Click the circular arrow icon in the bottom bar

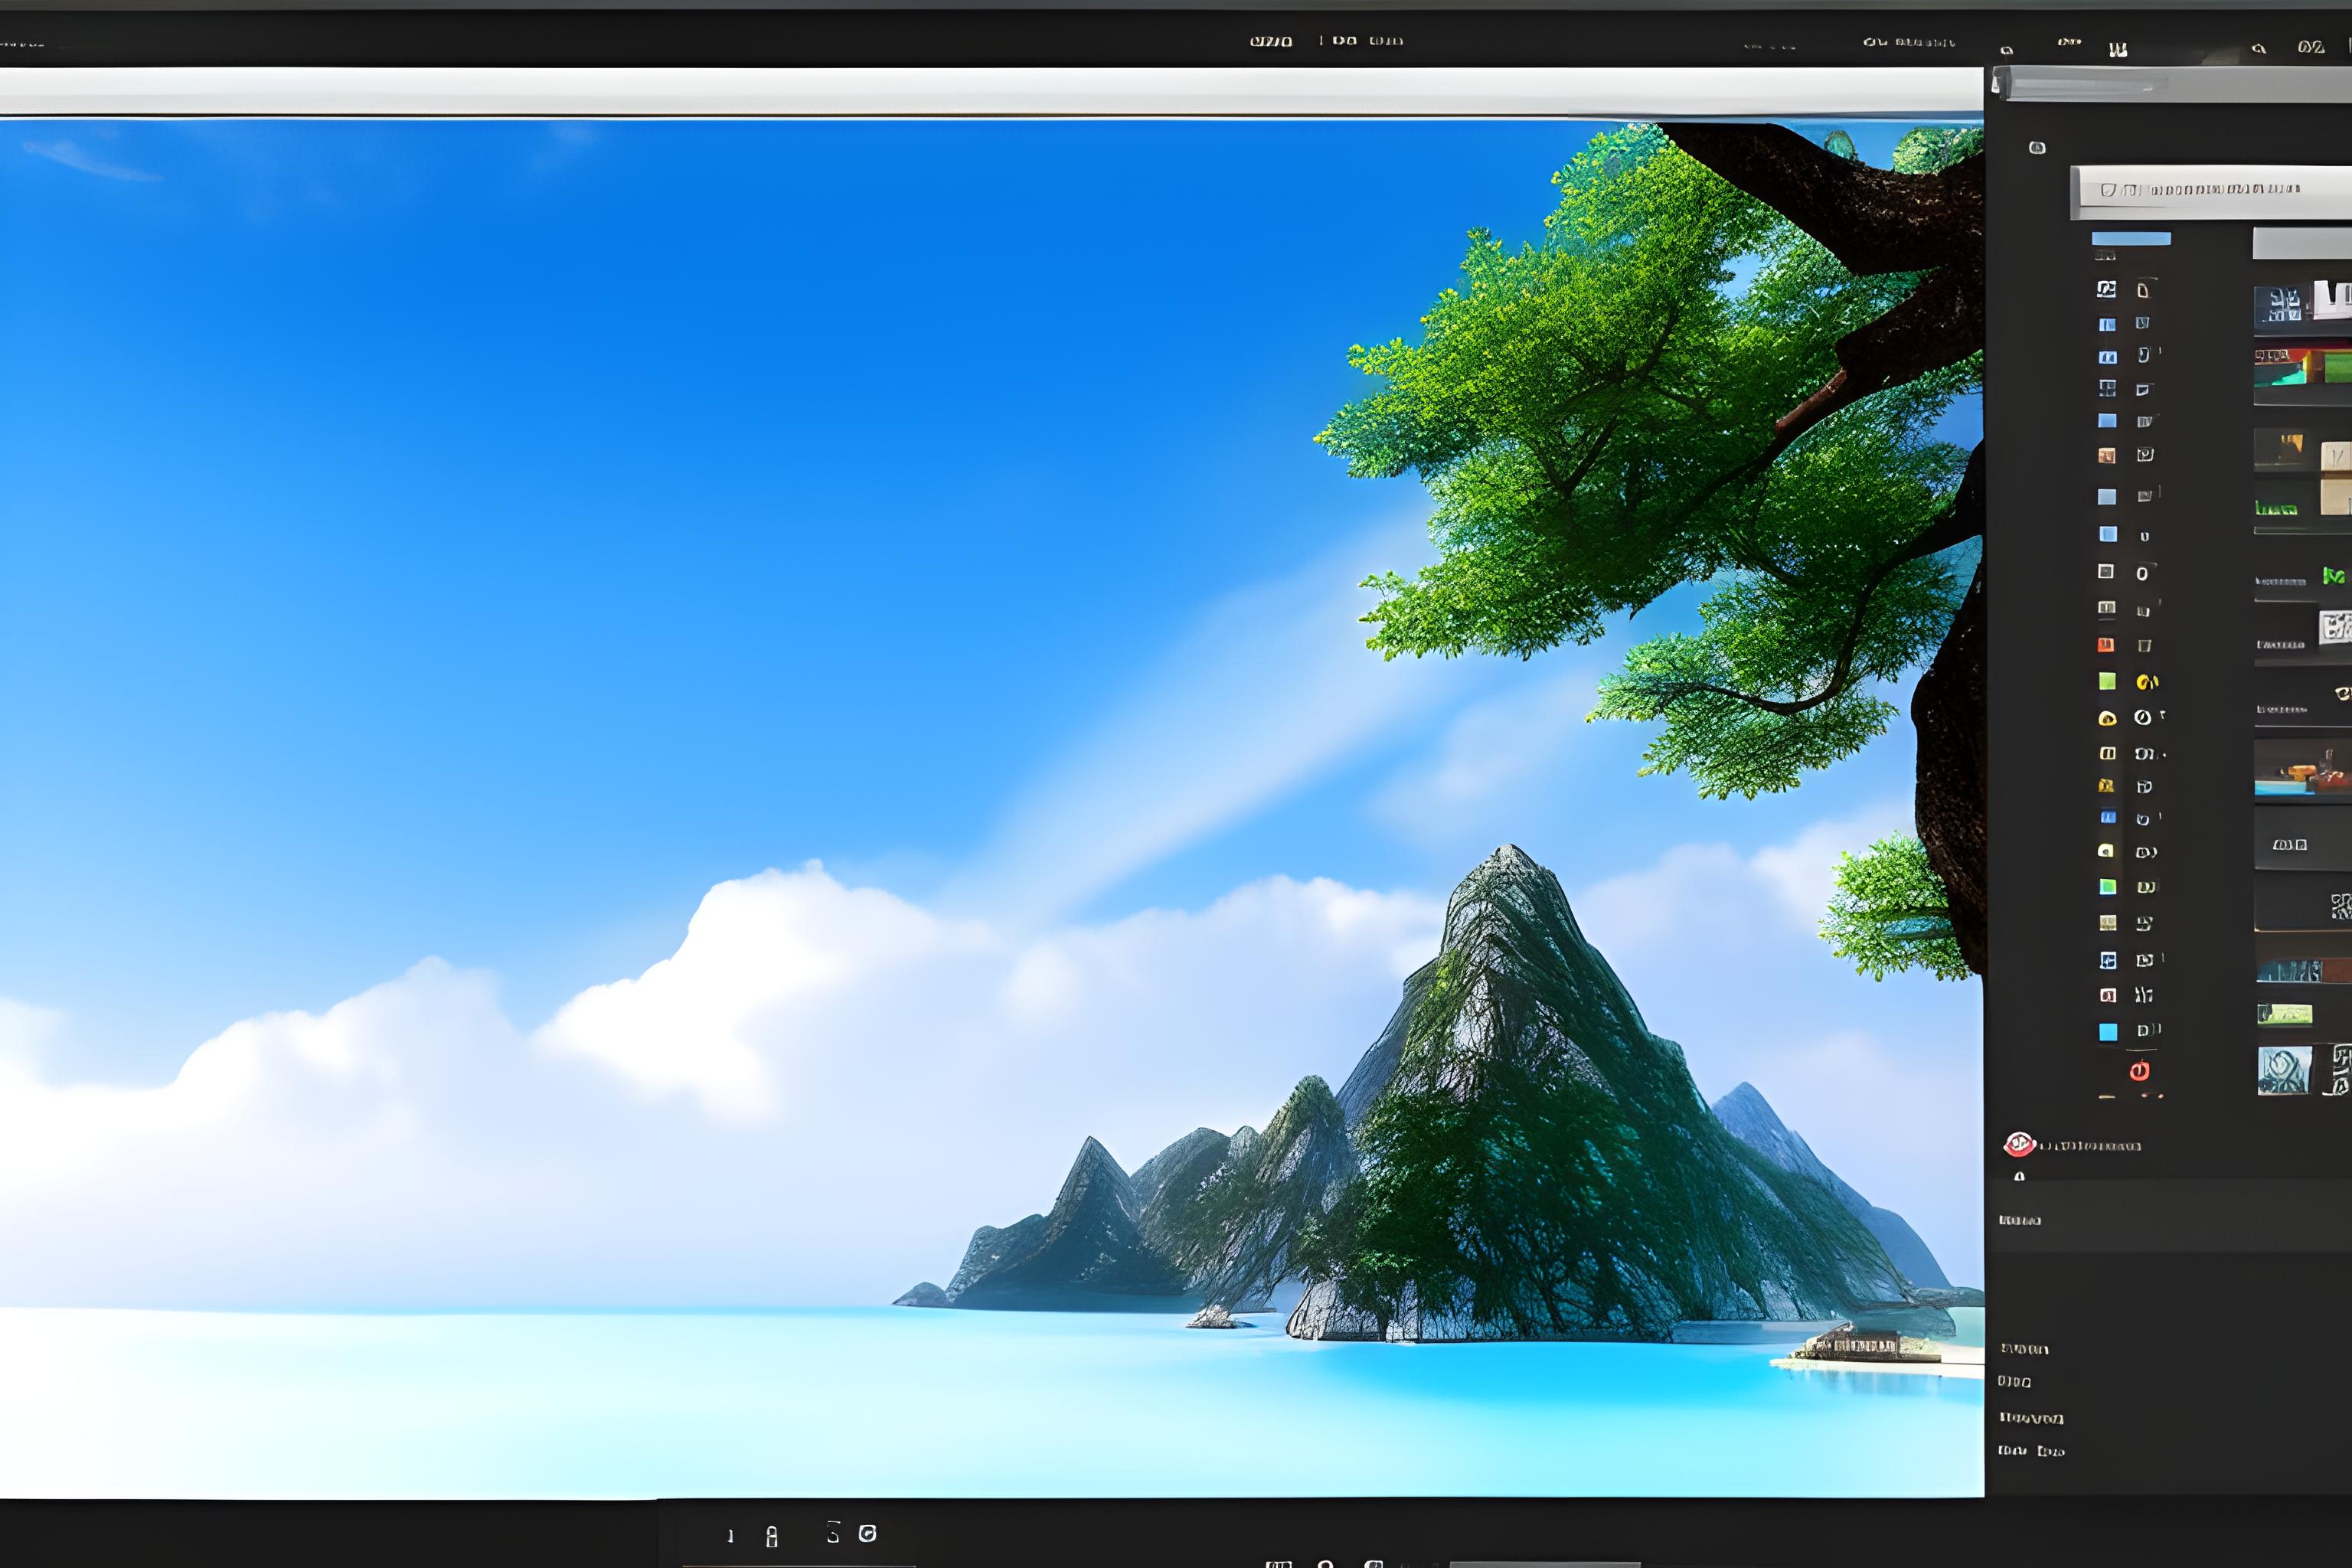click(x=868, y=1533)
